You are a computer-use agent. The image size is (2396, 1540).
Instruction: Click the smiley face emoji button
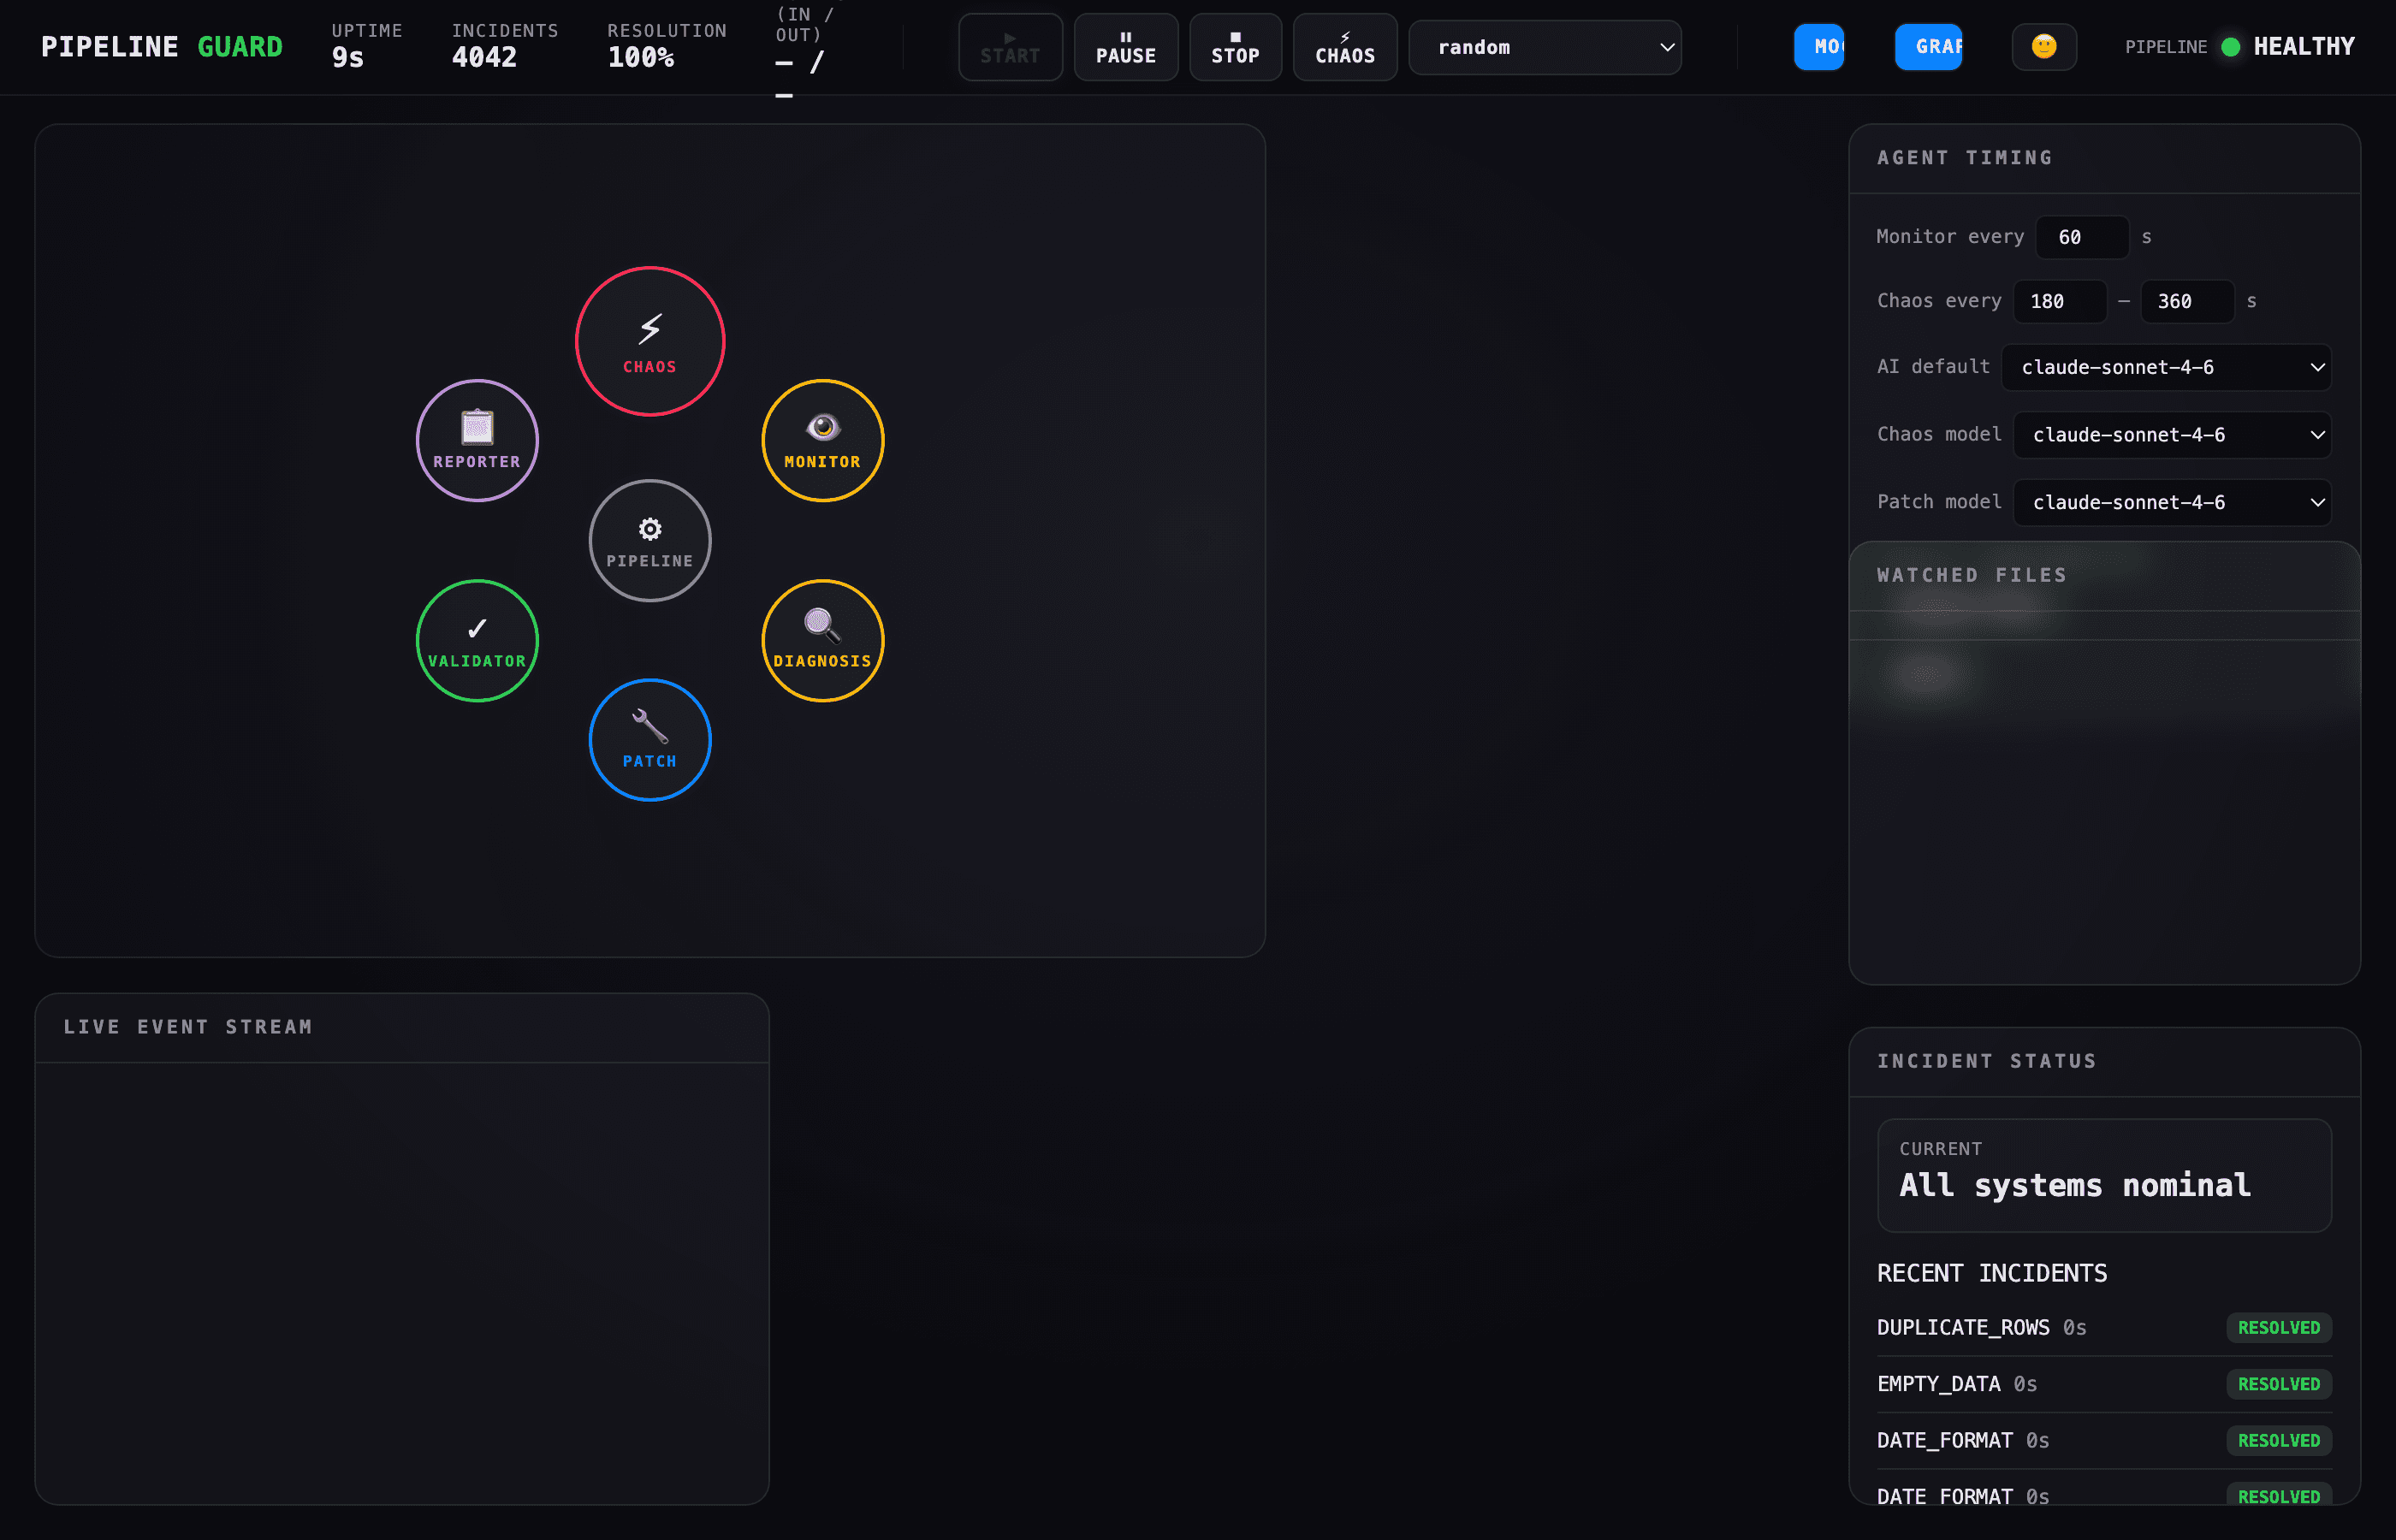2044,47
